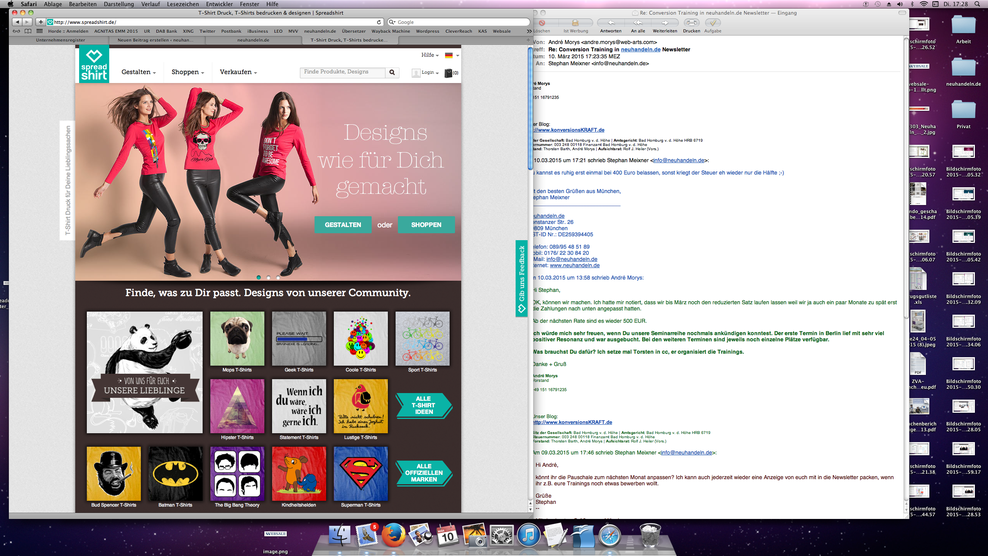This screenshot has height=556, width=988.
Task: Click the volume icon in menu bar
Action: point(900,4)
